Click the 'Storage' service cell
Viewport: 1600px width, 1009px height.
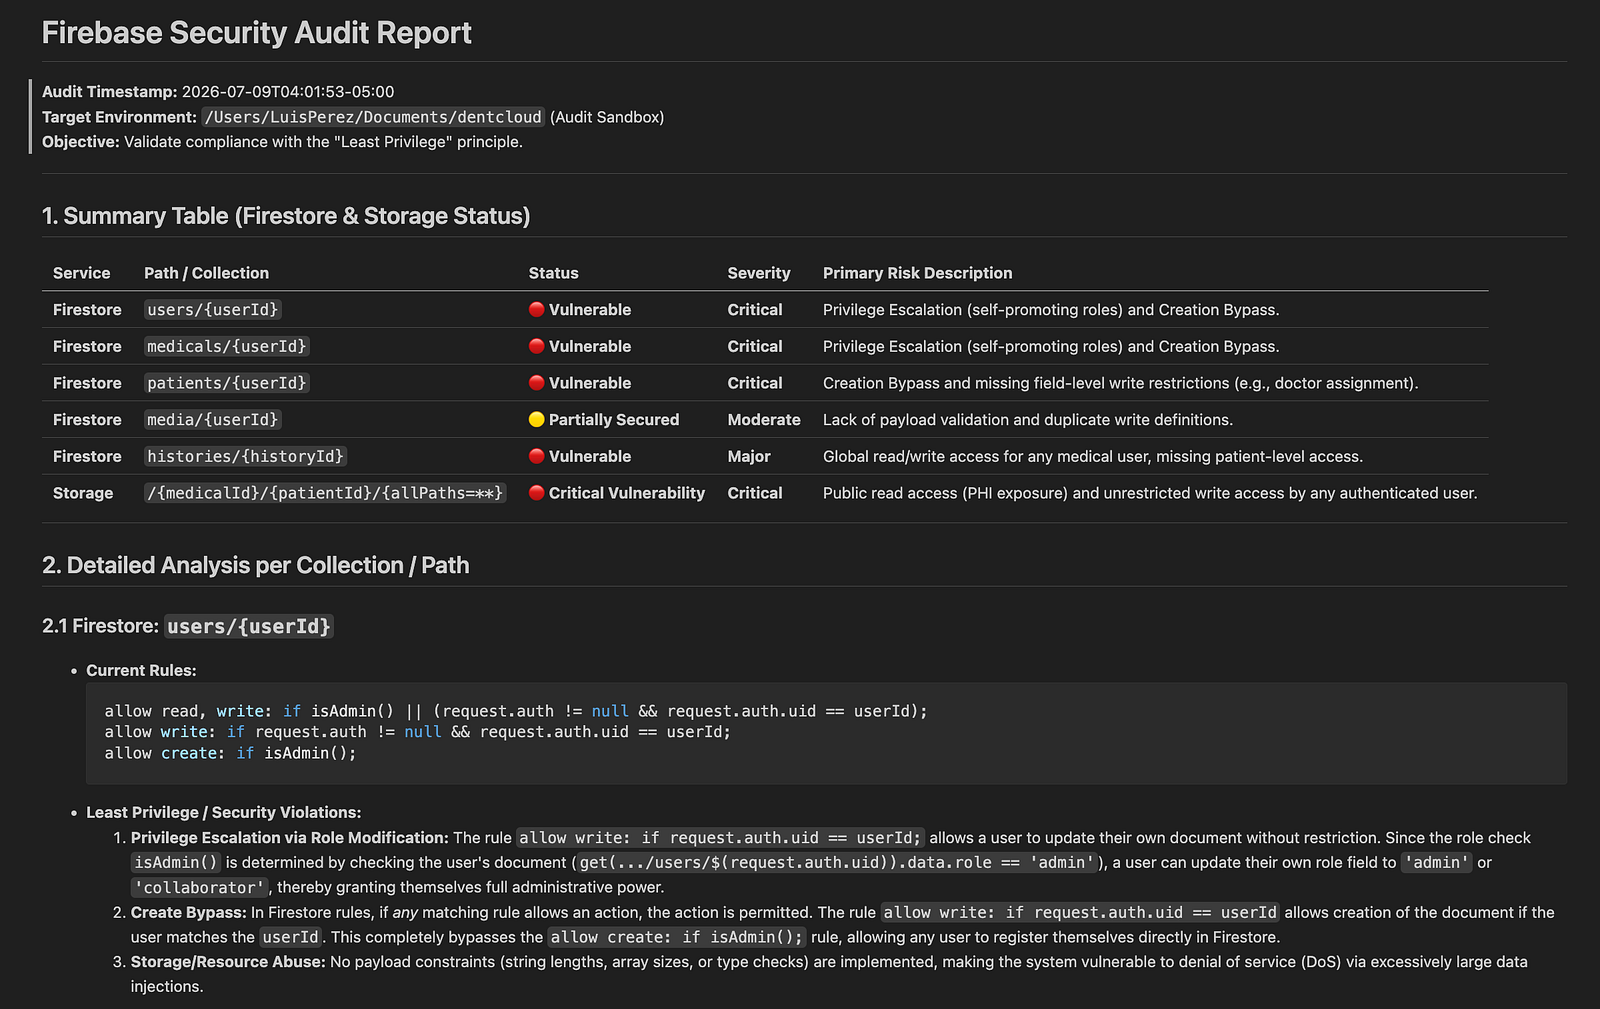[x=83, y=493]
